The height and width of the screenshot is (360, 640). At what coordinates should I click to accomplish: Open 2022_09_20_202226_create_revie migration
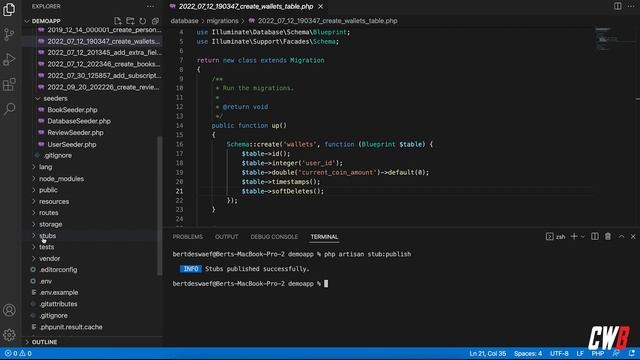click(x=103, y=87)
